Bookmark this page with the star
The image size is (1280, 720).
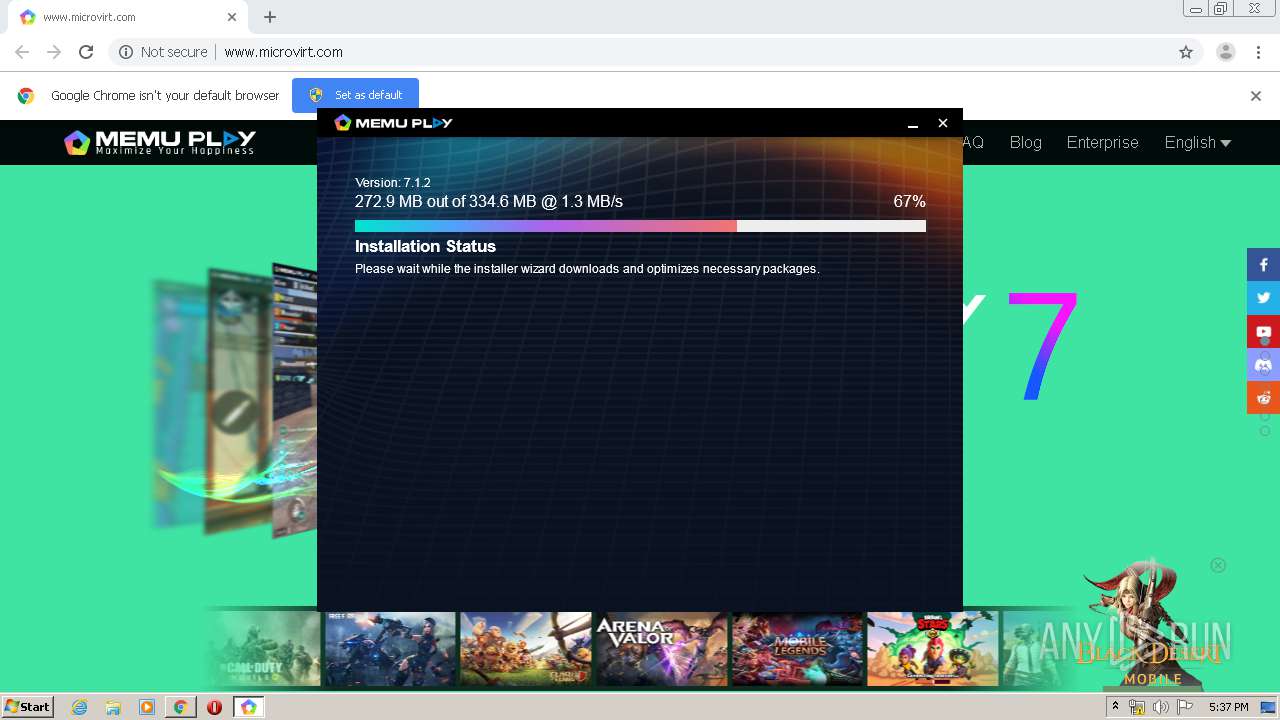1186,52
